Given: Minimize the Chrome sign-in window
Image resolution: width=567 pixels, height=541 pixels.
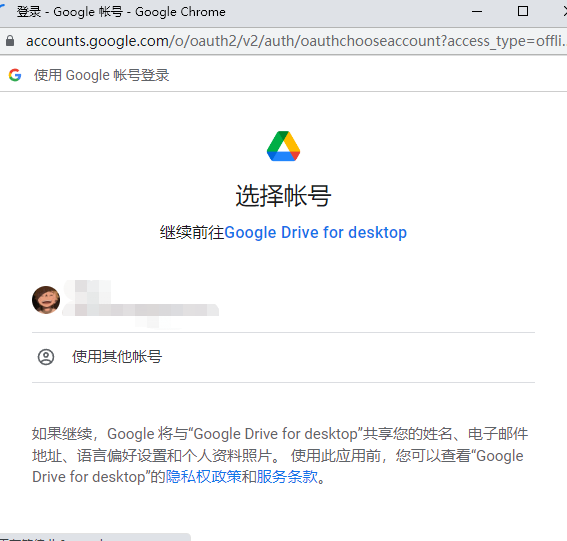Looking at the screenshot, I should tap(477, 12).
